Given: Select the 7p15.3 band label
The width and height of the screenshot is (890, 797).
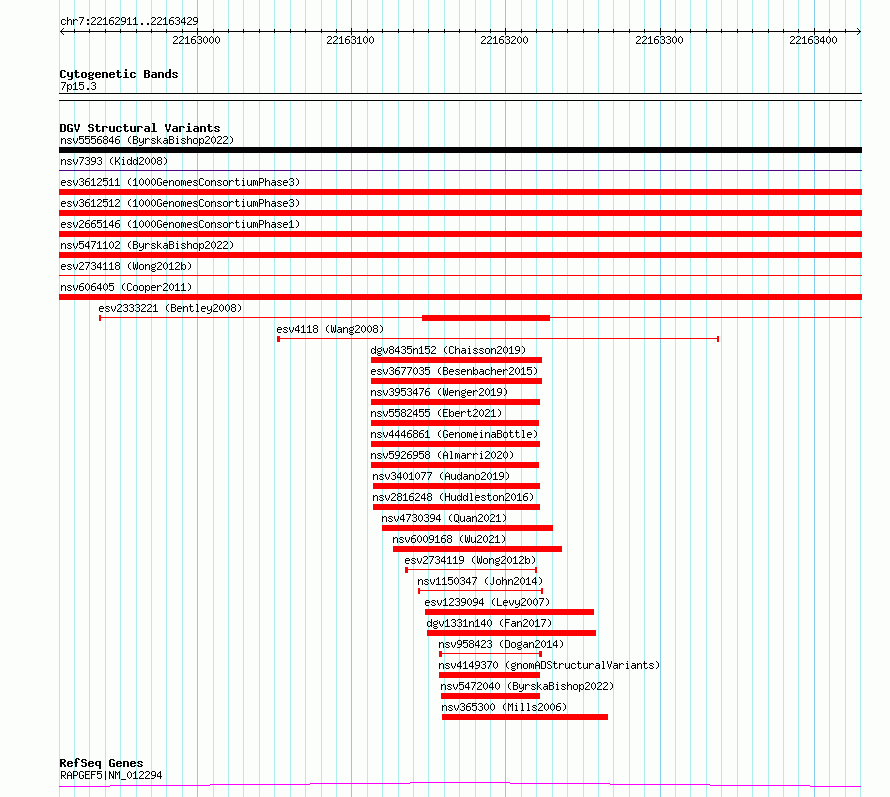Looking at the screenshot, I should [78, 86].
